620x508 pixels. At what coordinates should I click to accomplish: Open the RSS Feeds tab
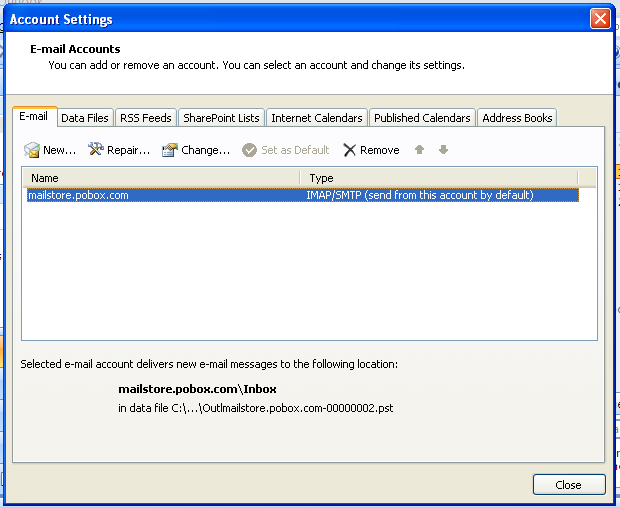pyautogui.click(x=146, y=118)
